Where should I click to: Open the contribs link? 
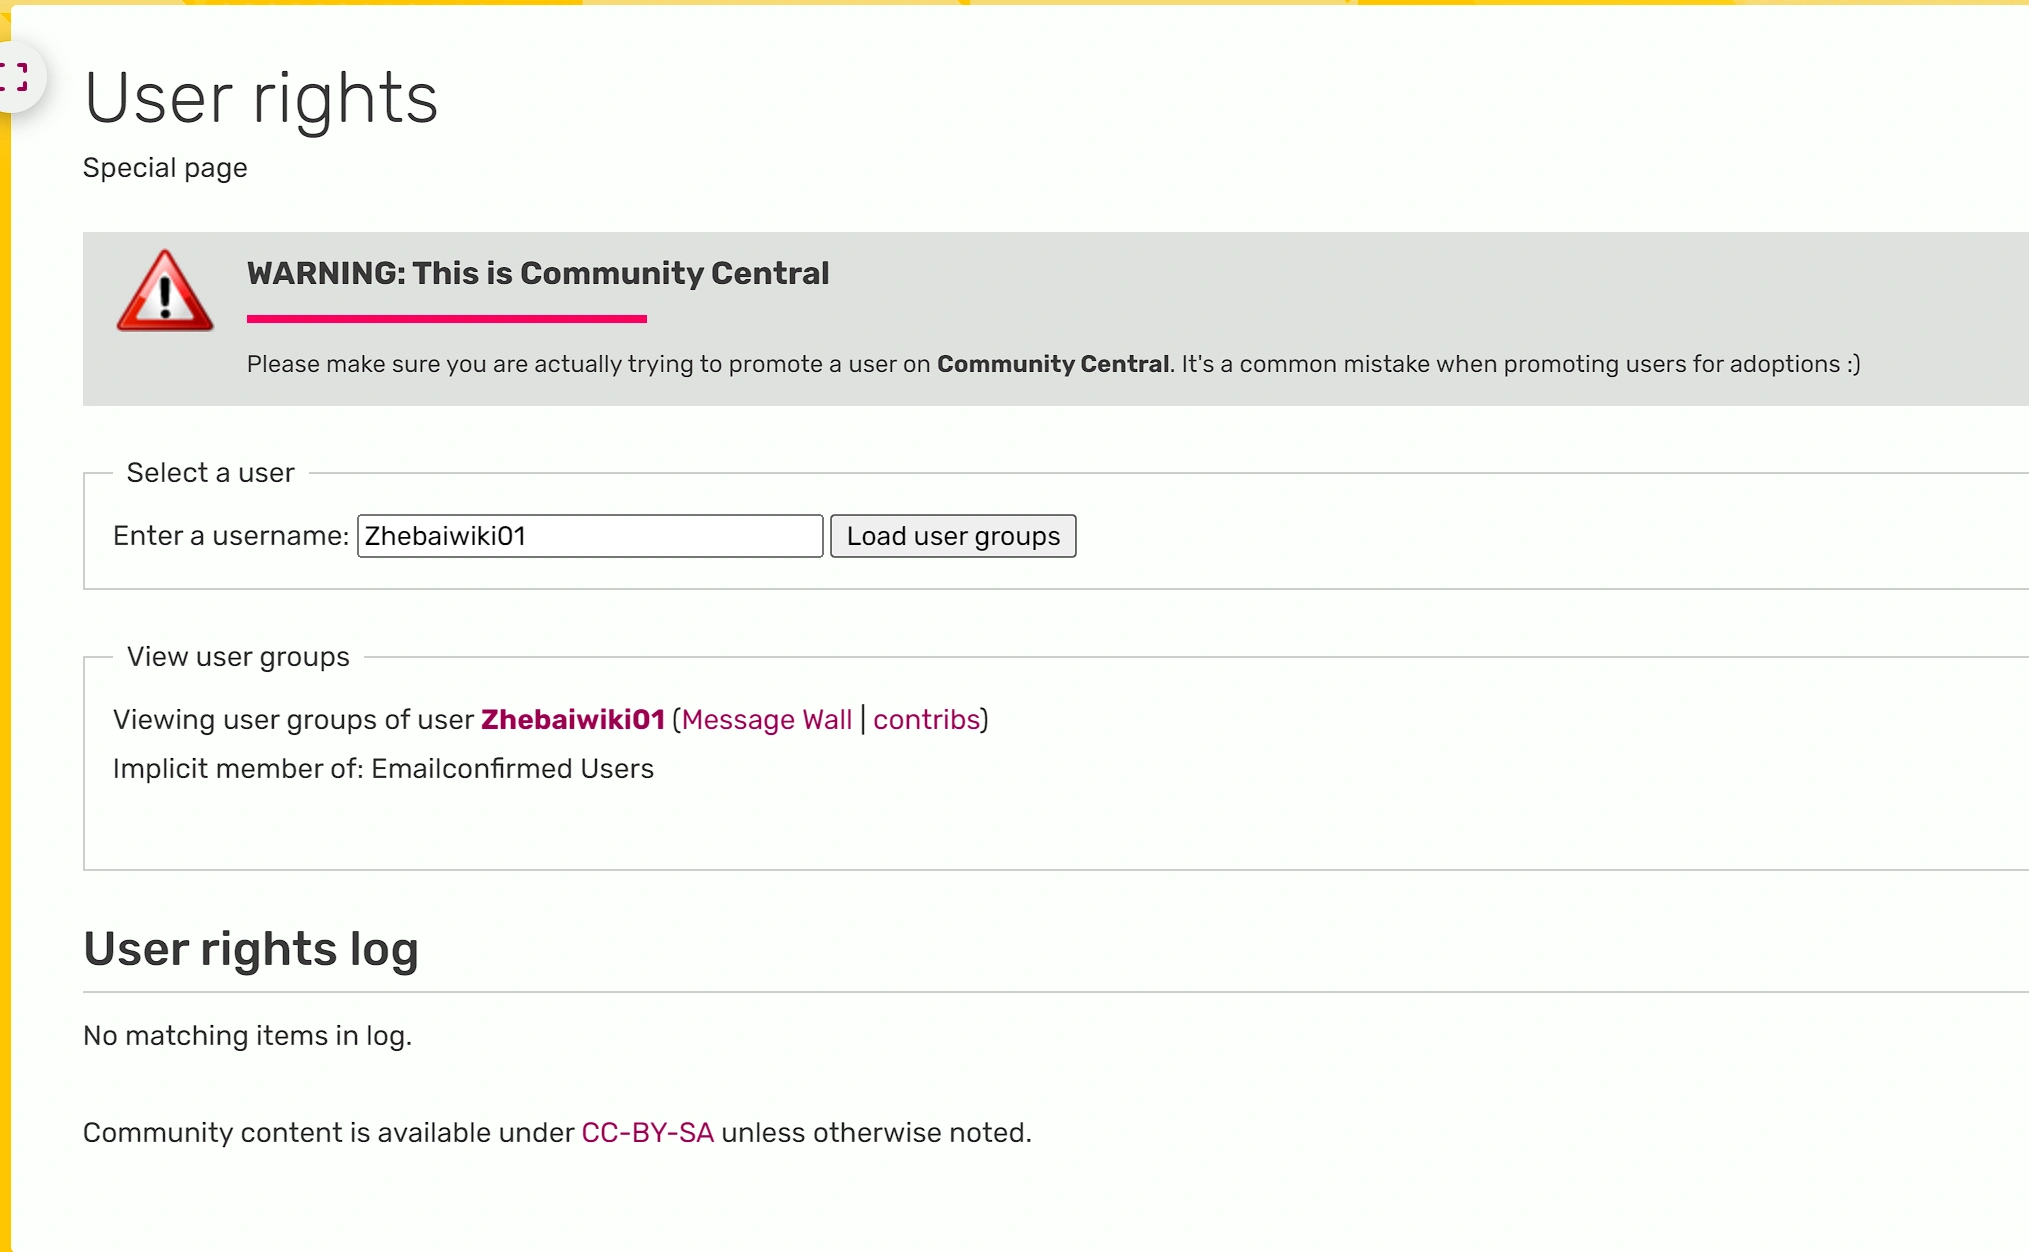926,720
